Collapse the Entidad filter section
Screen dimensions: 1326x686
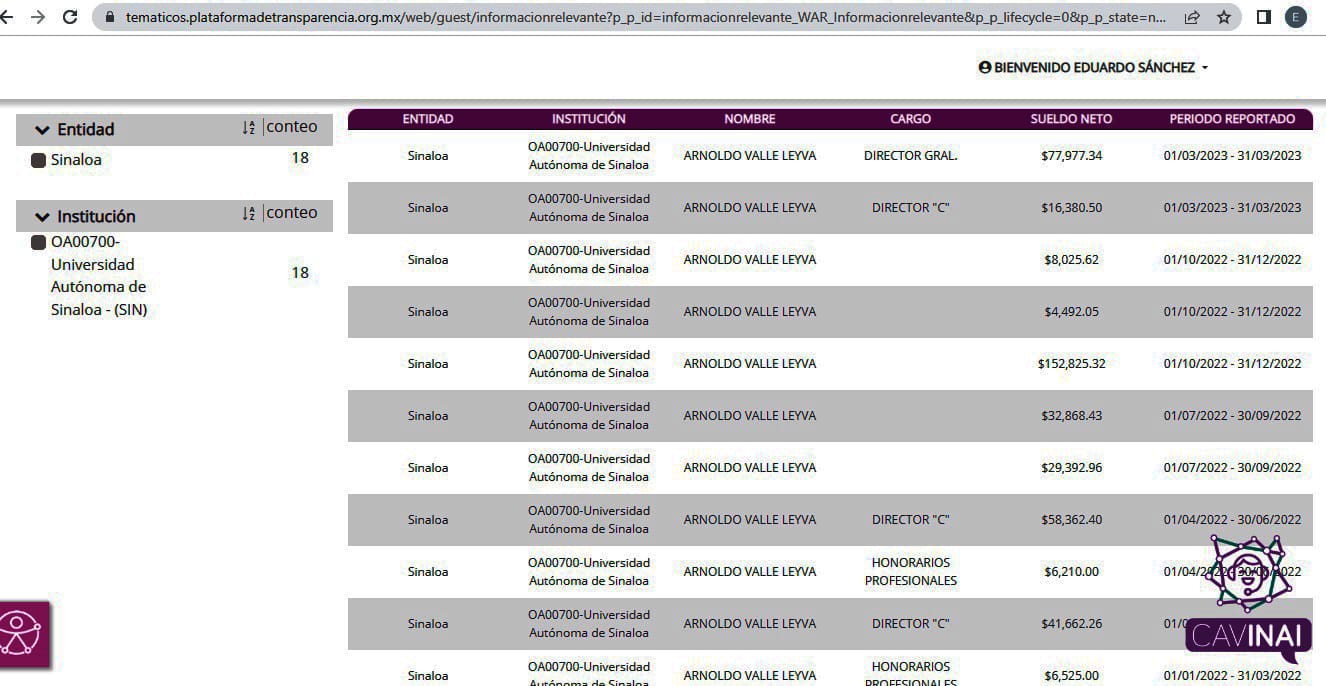pyautogui.click(x=42, y=130)
